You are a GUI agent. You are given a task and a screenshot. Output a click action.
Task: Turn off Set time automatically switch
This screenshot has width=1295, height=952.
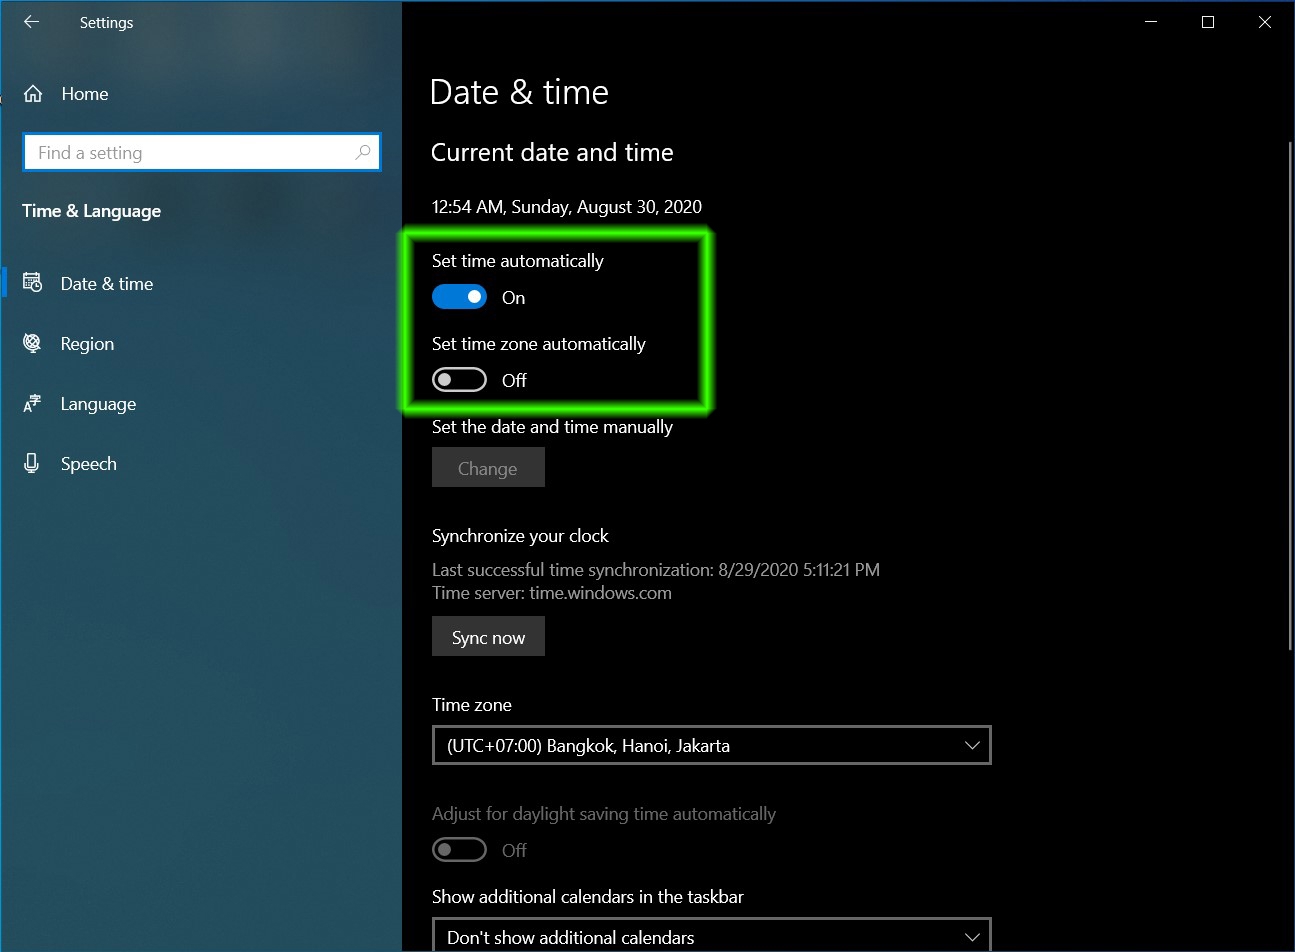459,297
